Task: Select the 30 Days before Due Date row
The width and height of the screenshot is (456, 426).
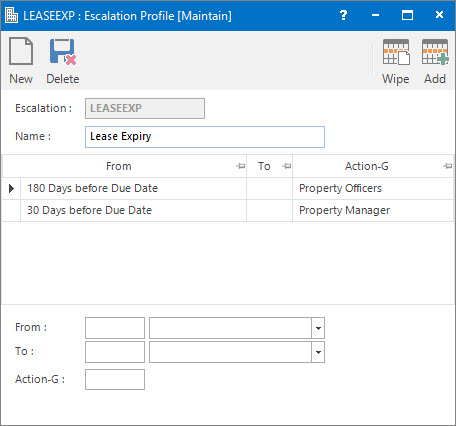Action: tap(228, 210)
